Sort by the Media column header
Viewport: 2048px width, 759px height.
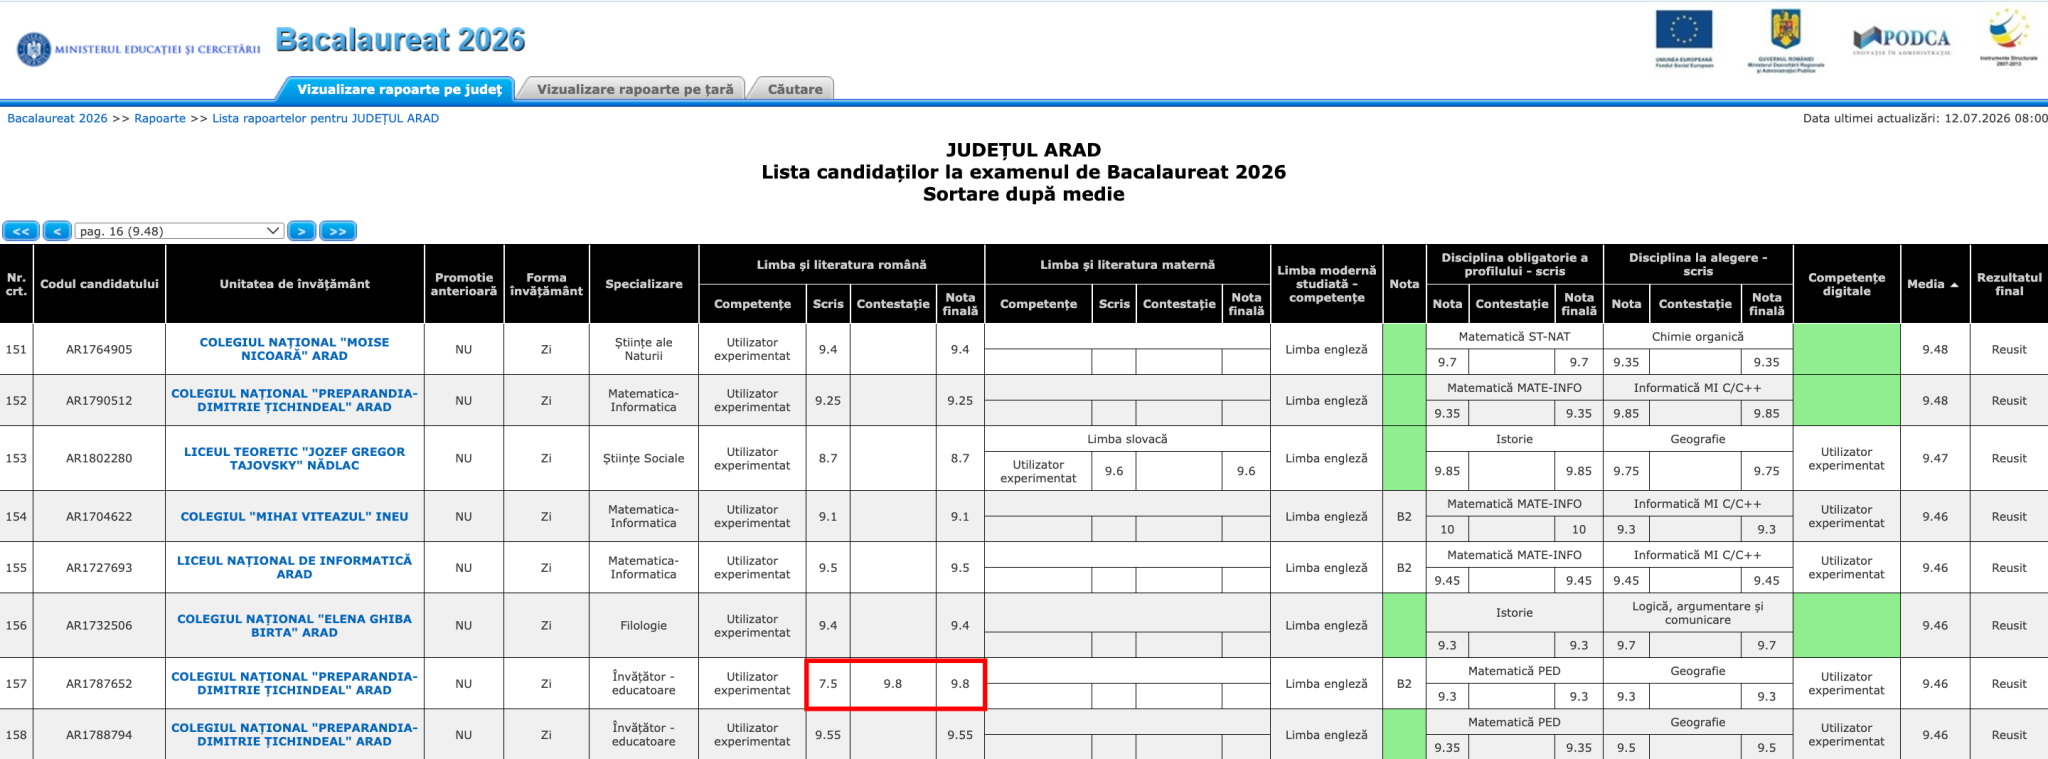pos(1932,284)
